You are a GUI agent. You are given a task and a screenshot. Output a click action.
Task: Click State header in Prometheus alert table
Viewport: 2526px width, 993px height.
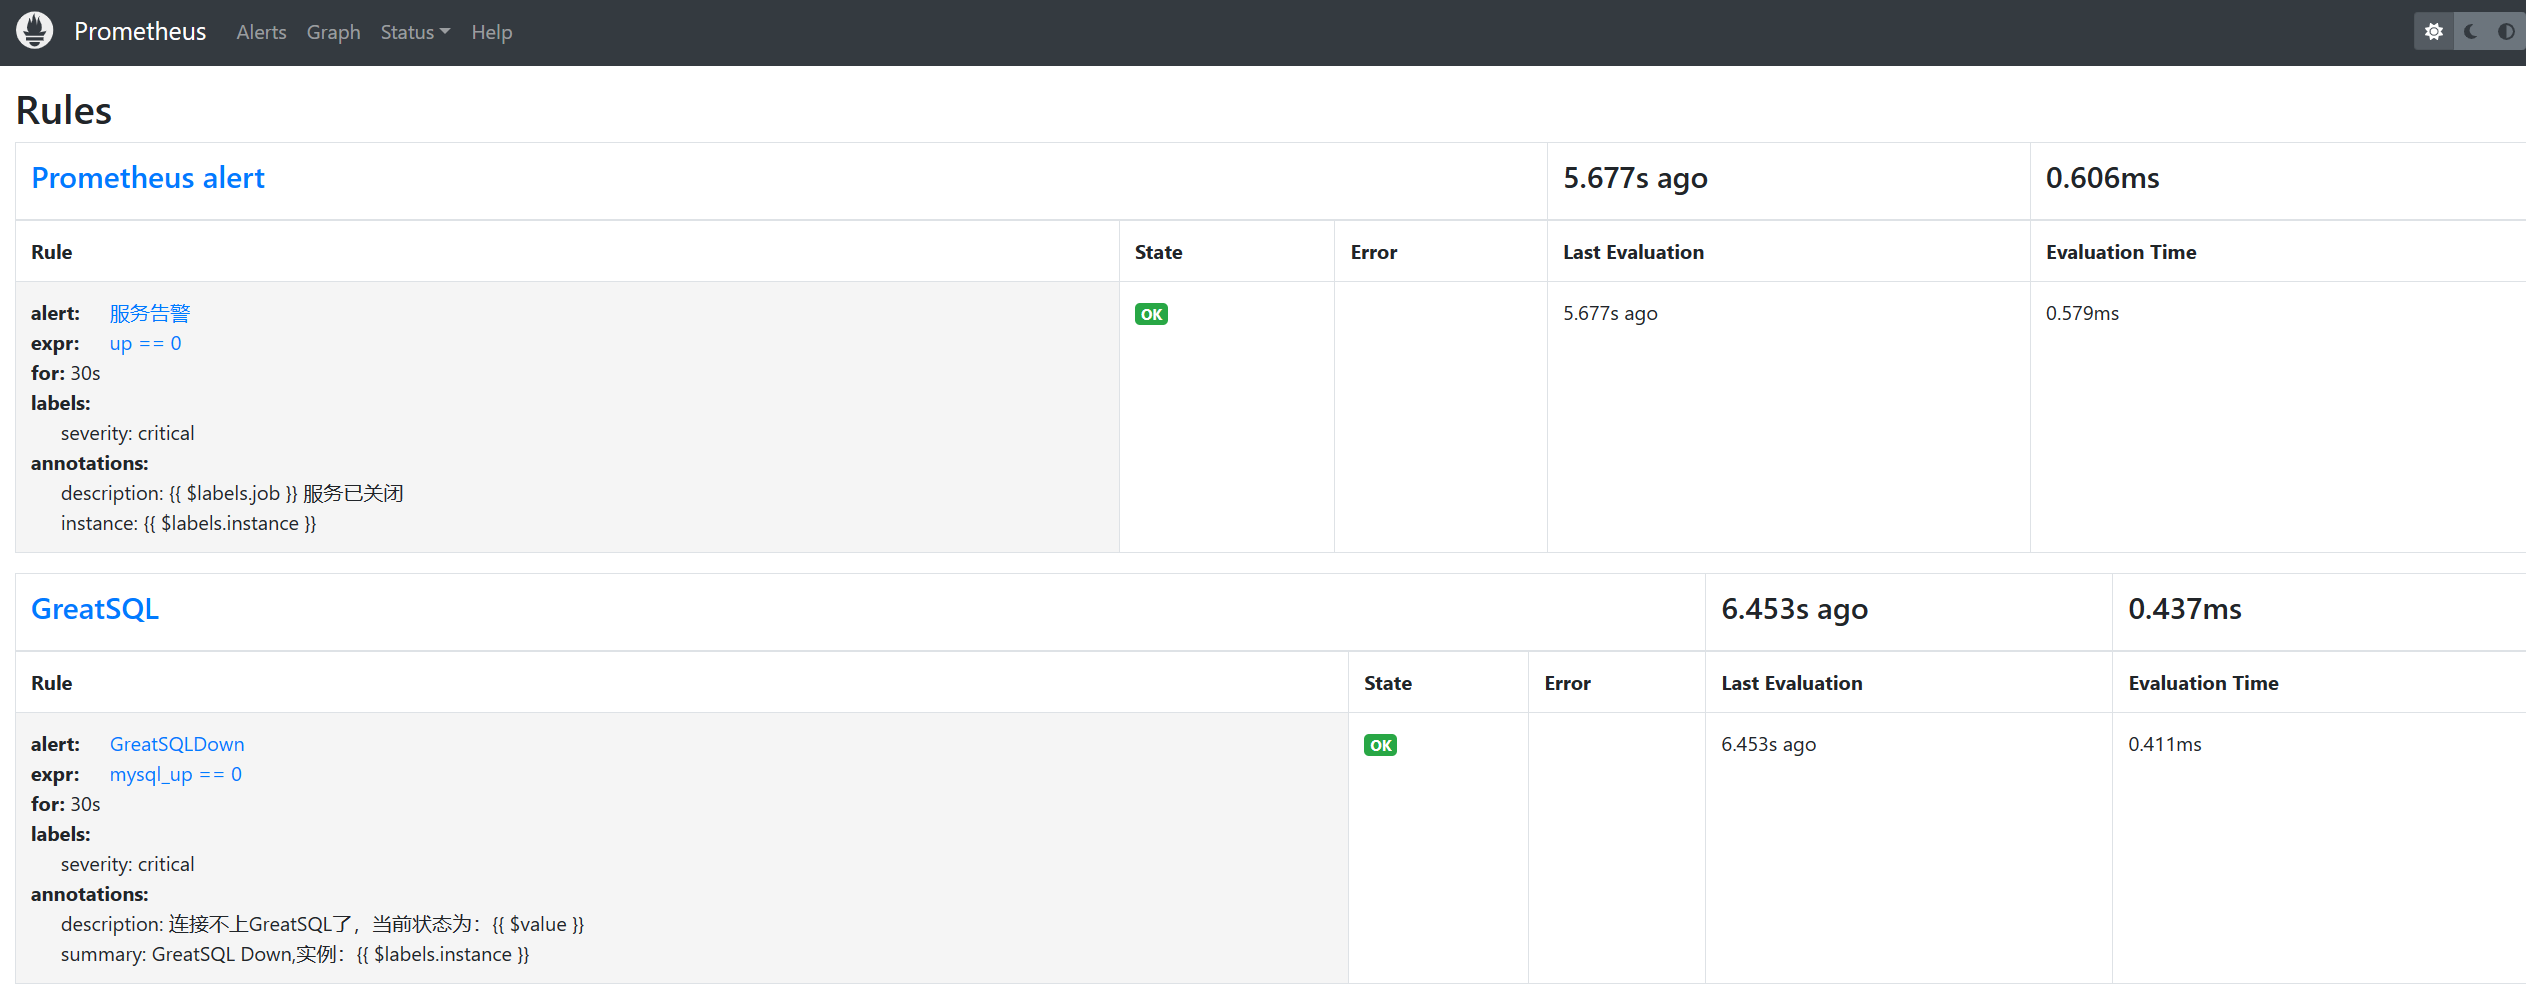coord(1158,252)
